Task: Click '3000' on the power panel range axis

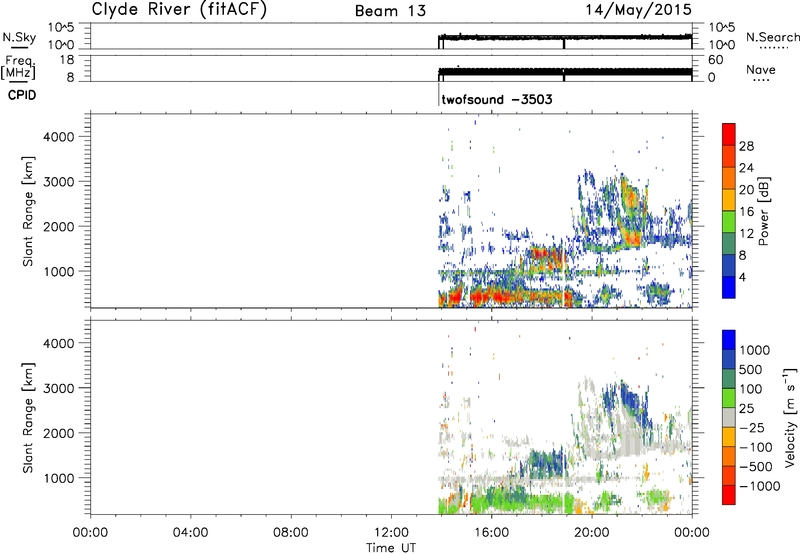Action: coord(58,182)
